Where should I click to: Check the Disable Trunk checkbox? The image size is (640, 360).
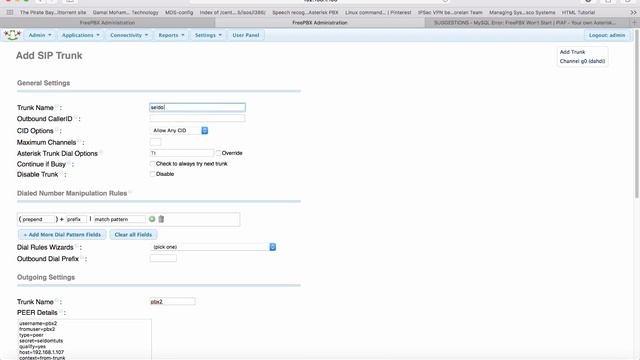click(x=152, y=174)
